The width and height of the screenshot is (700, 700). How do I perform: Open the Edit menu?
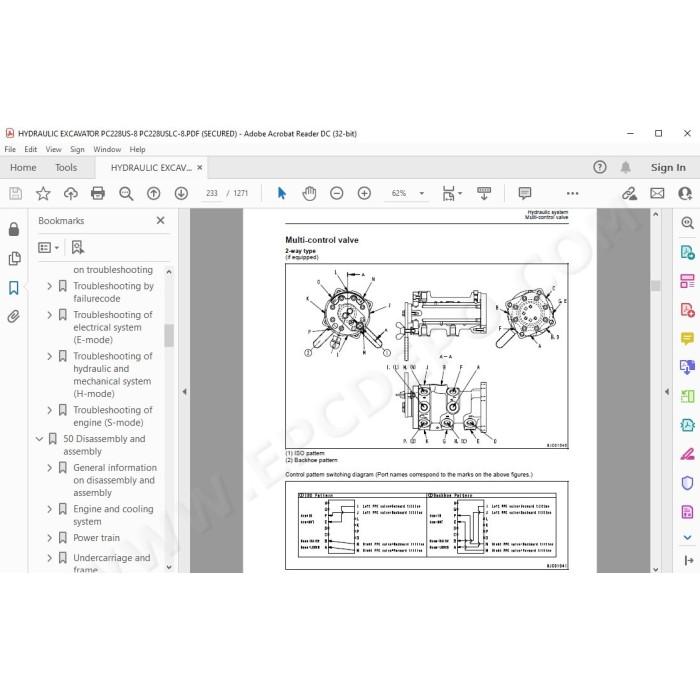coord(30,150)
